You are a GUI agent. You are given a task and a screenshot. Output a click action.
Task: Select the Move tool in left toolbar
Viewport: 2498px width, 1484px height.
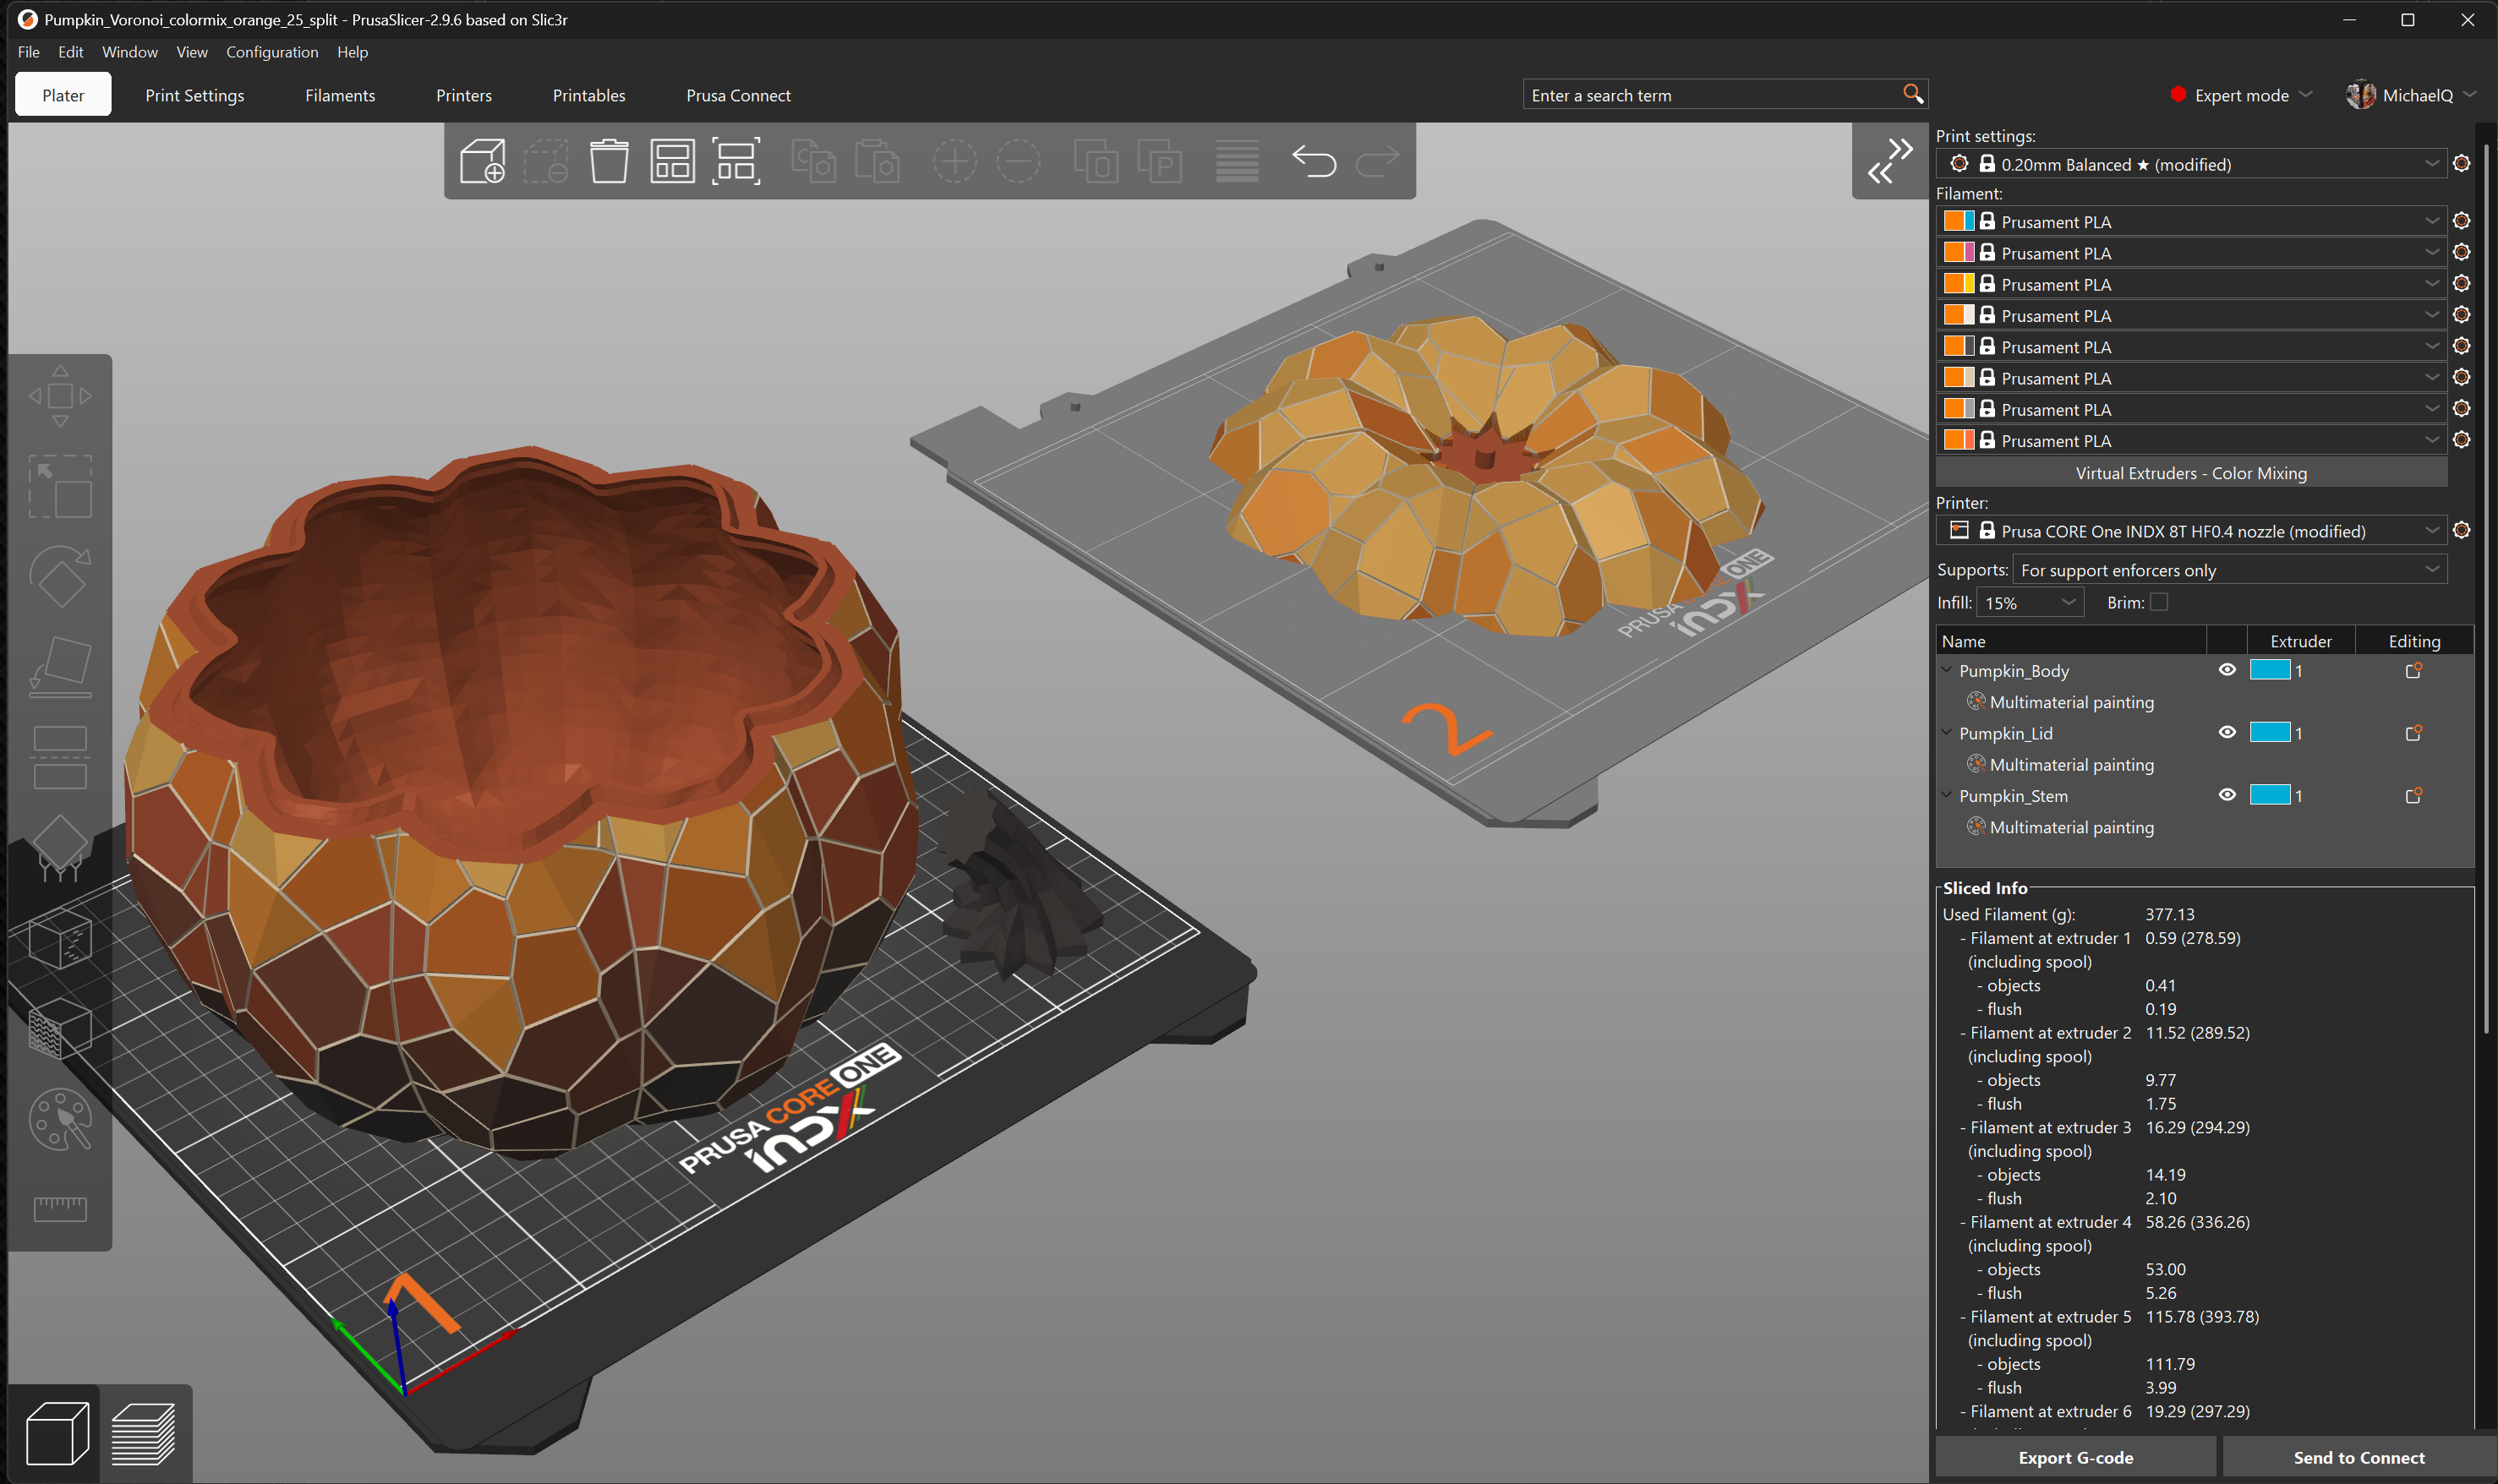pyautogui.click(x=60, y=396)
